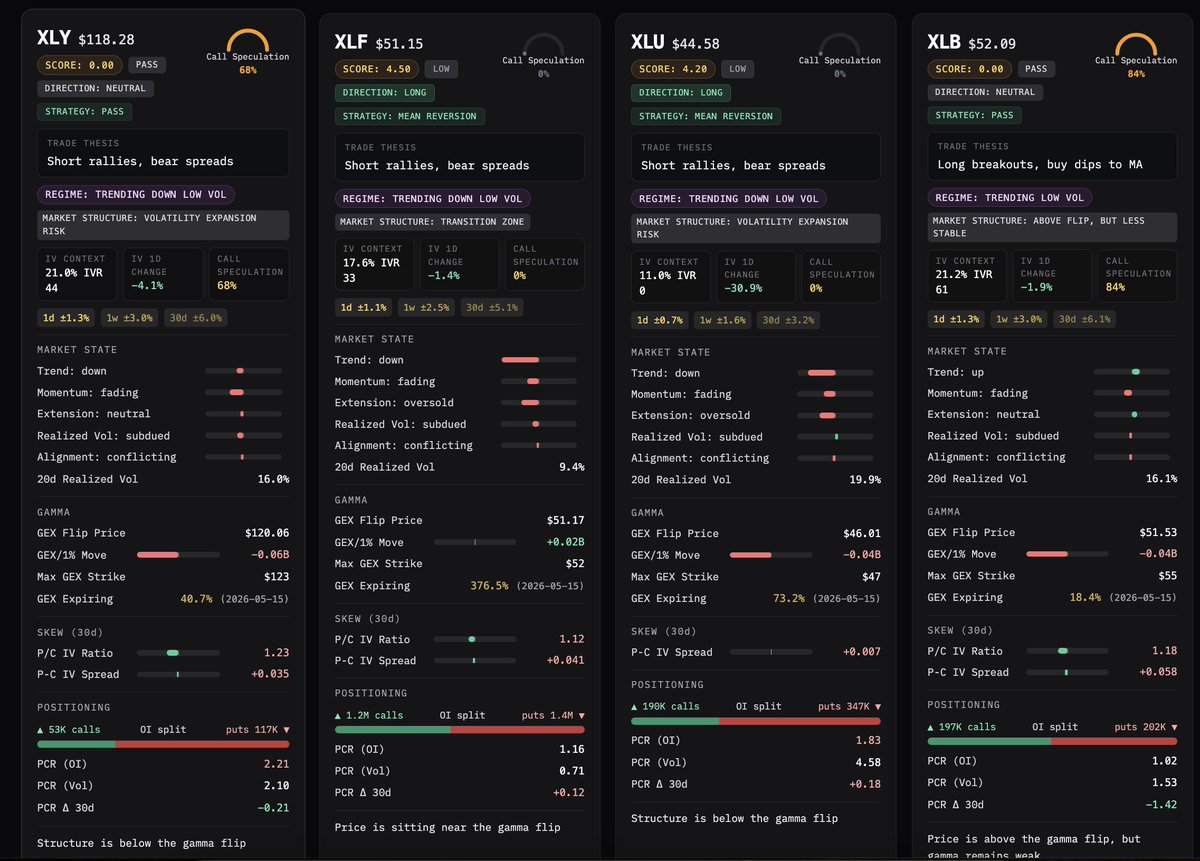
Task: Click XLF SCORE: 4.50 badge
Action: [x=376, y=69]
